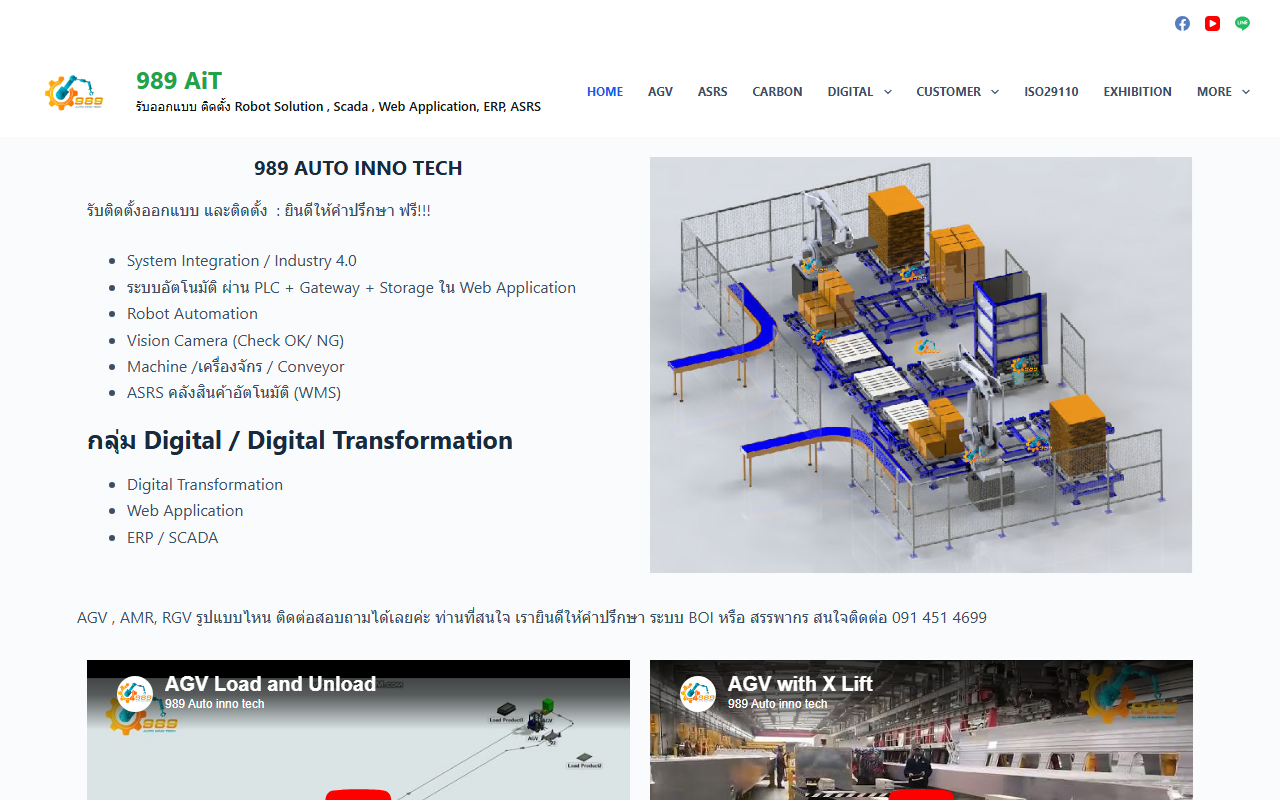This screenshot has height=800, width=1280.
Task: Open the CUSTOMER menu label
Action: pyautogui.click(x=948, y=92)
